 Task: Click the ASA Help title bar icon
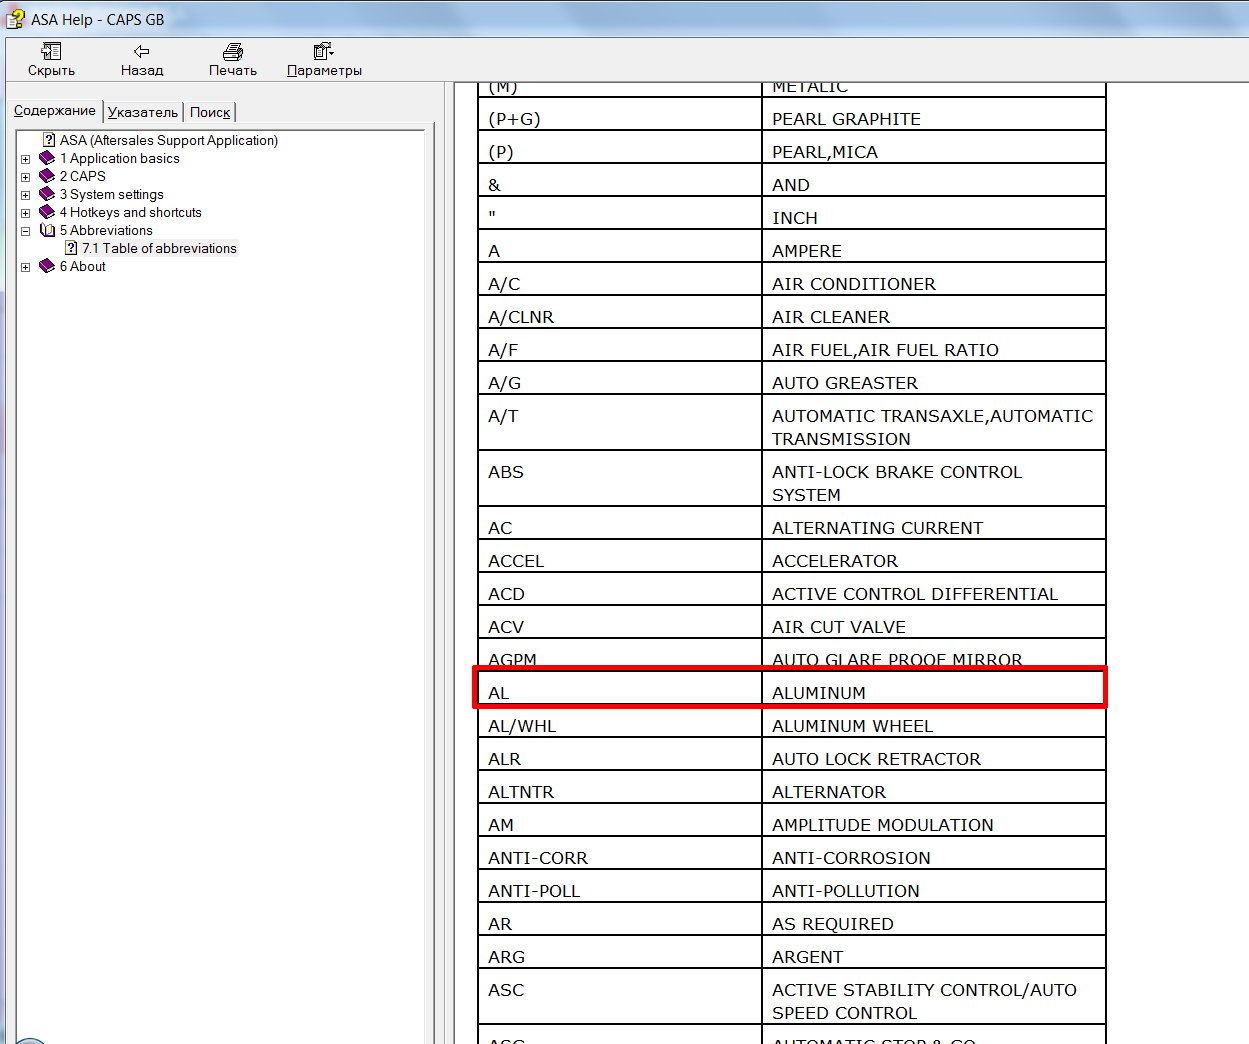(15, 19)
